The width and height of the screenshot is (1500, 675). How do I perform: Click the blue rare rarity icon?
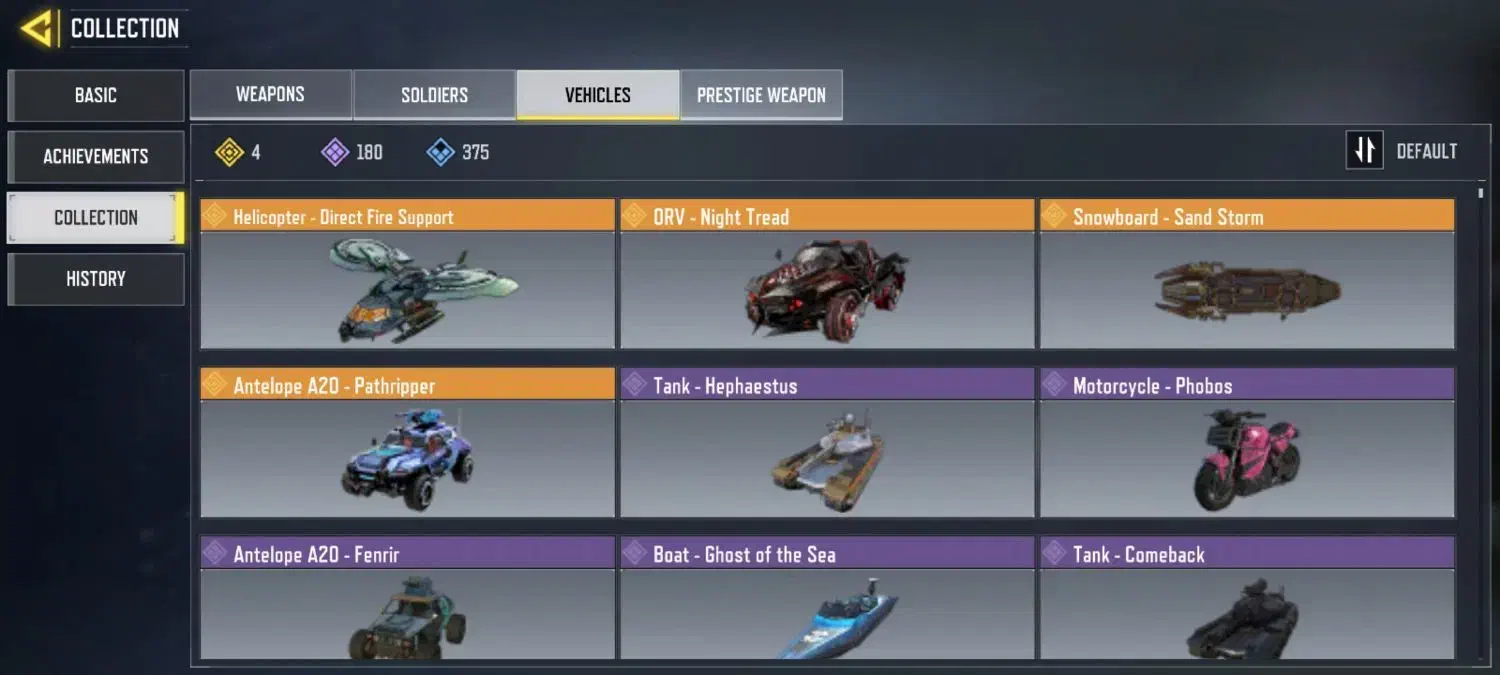click(440, 152)
